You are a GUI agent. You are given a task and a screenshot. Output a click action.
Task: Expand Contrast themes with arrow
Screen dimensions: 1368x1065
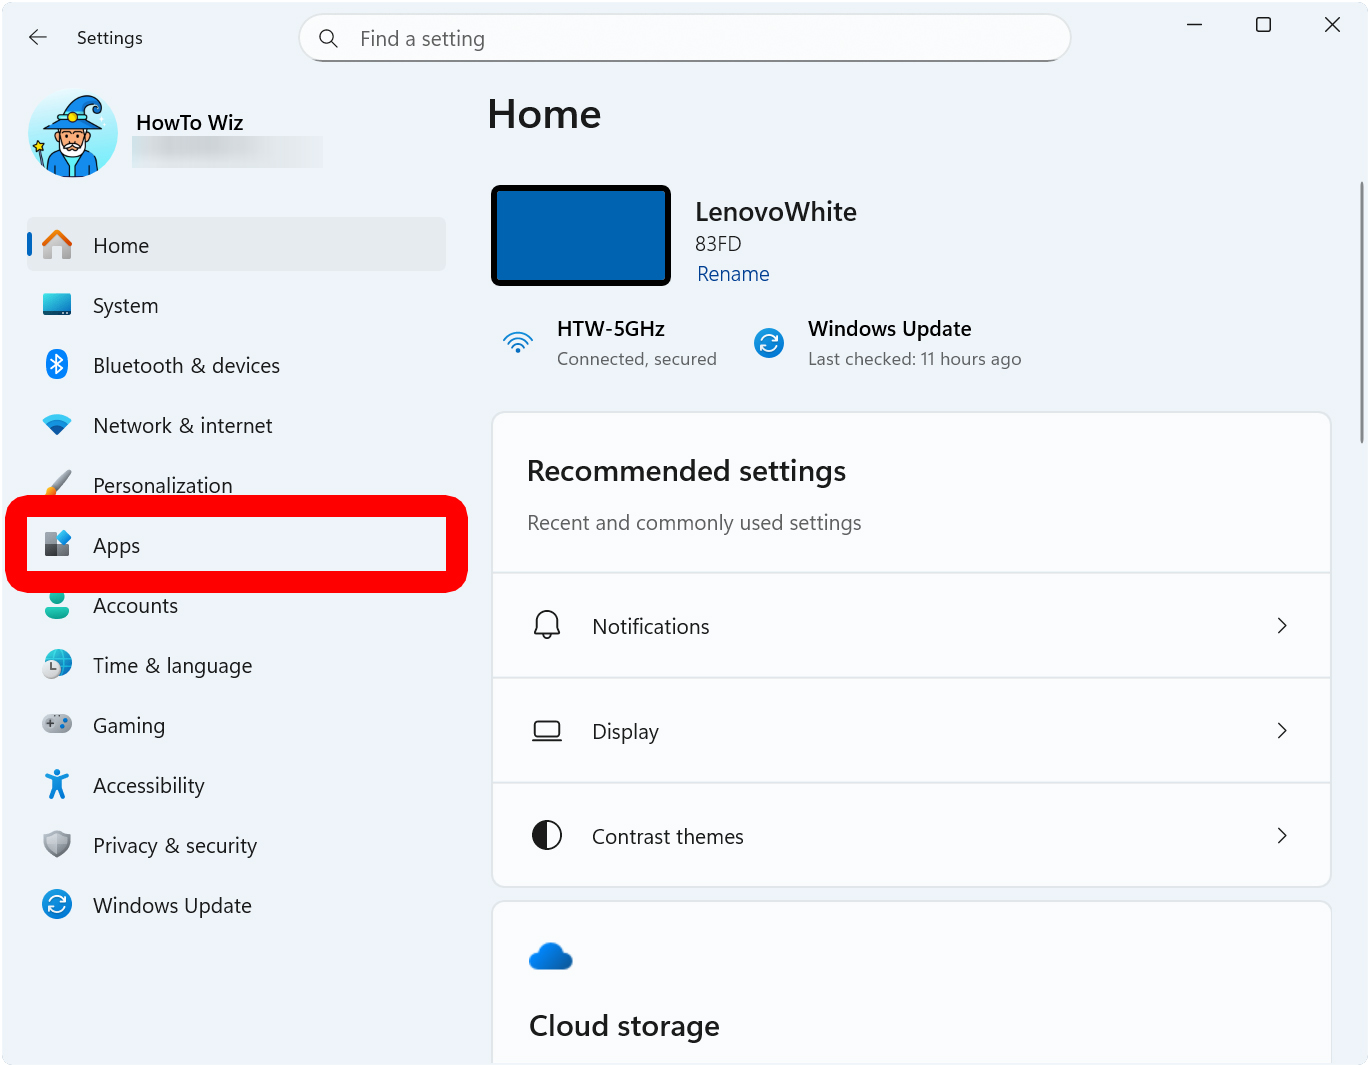[1281, 836]
